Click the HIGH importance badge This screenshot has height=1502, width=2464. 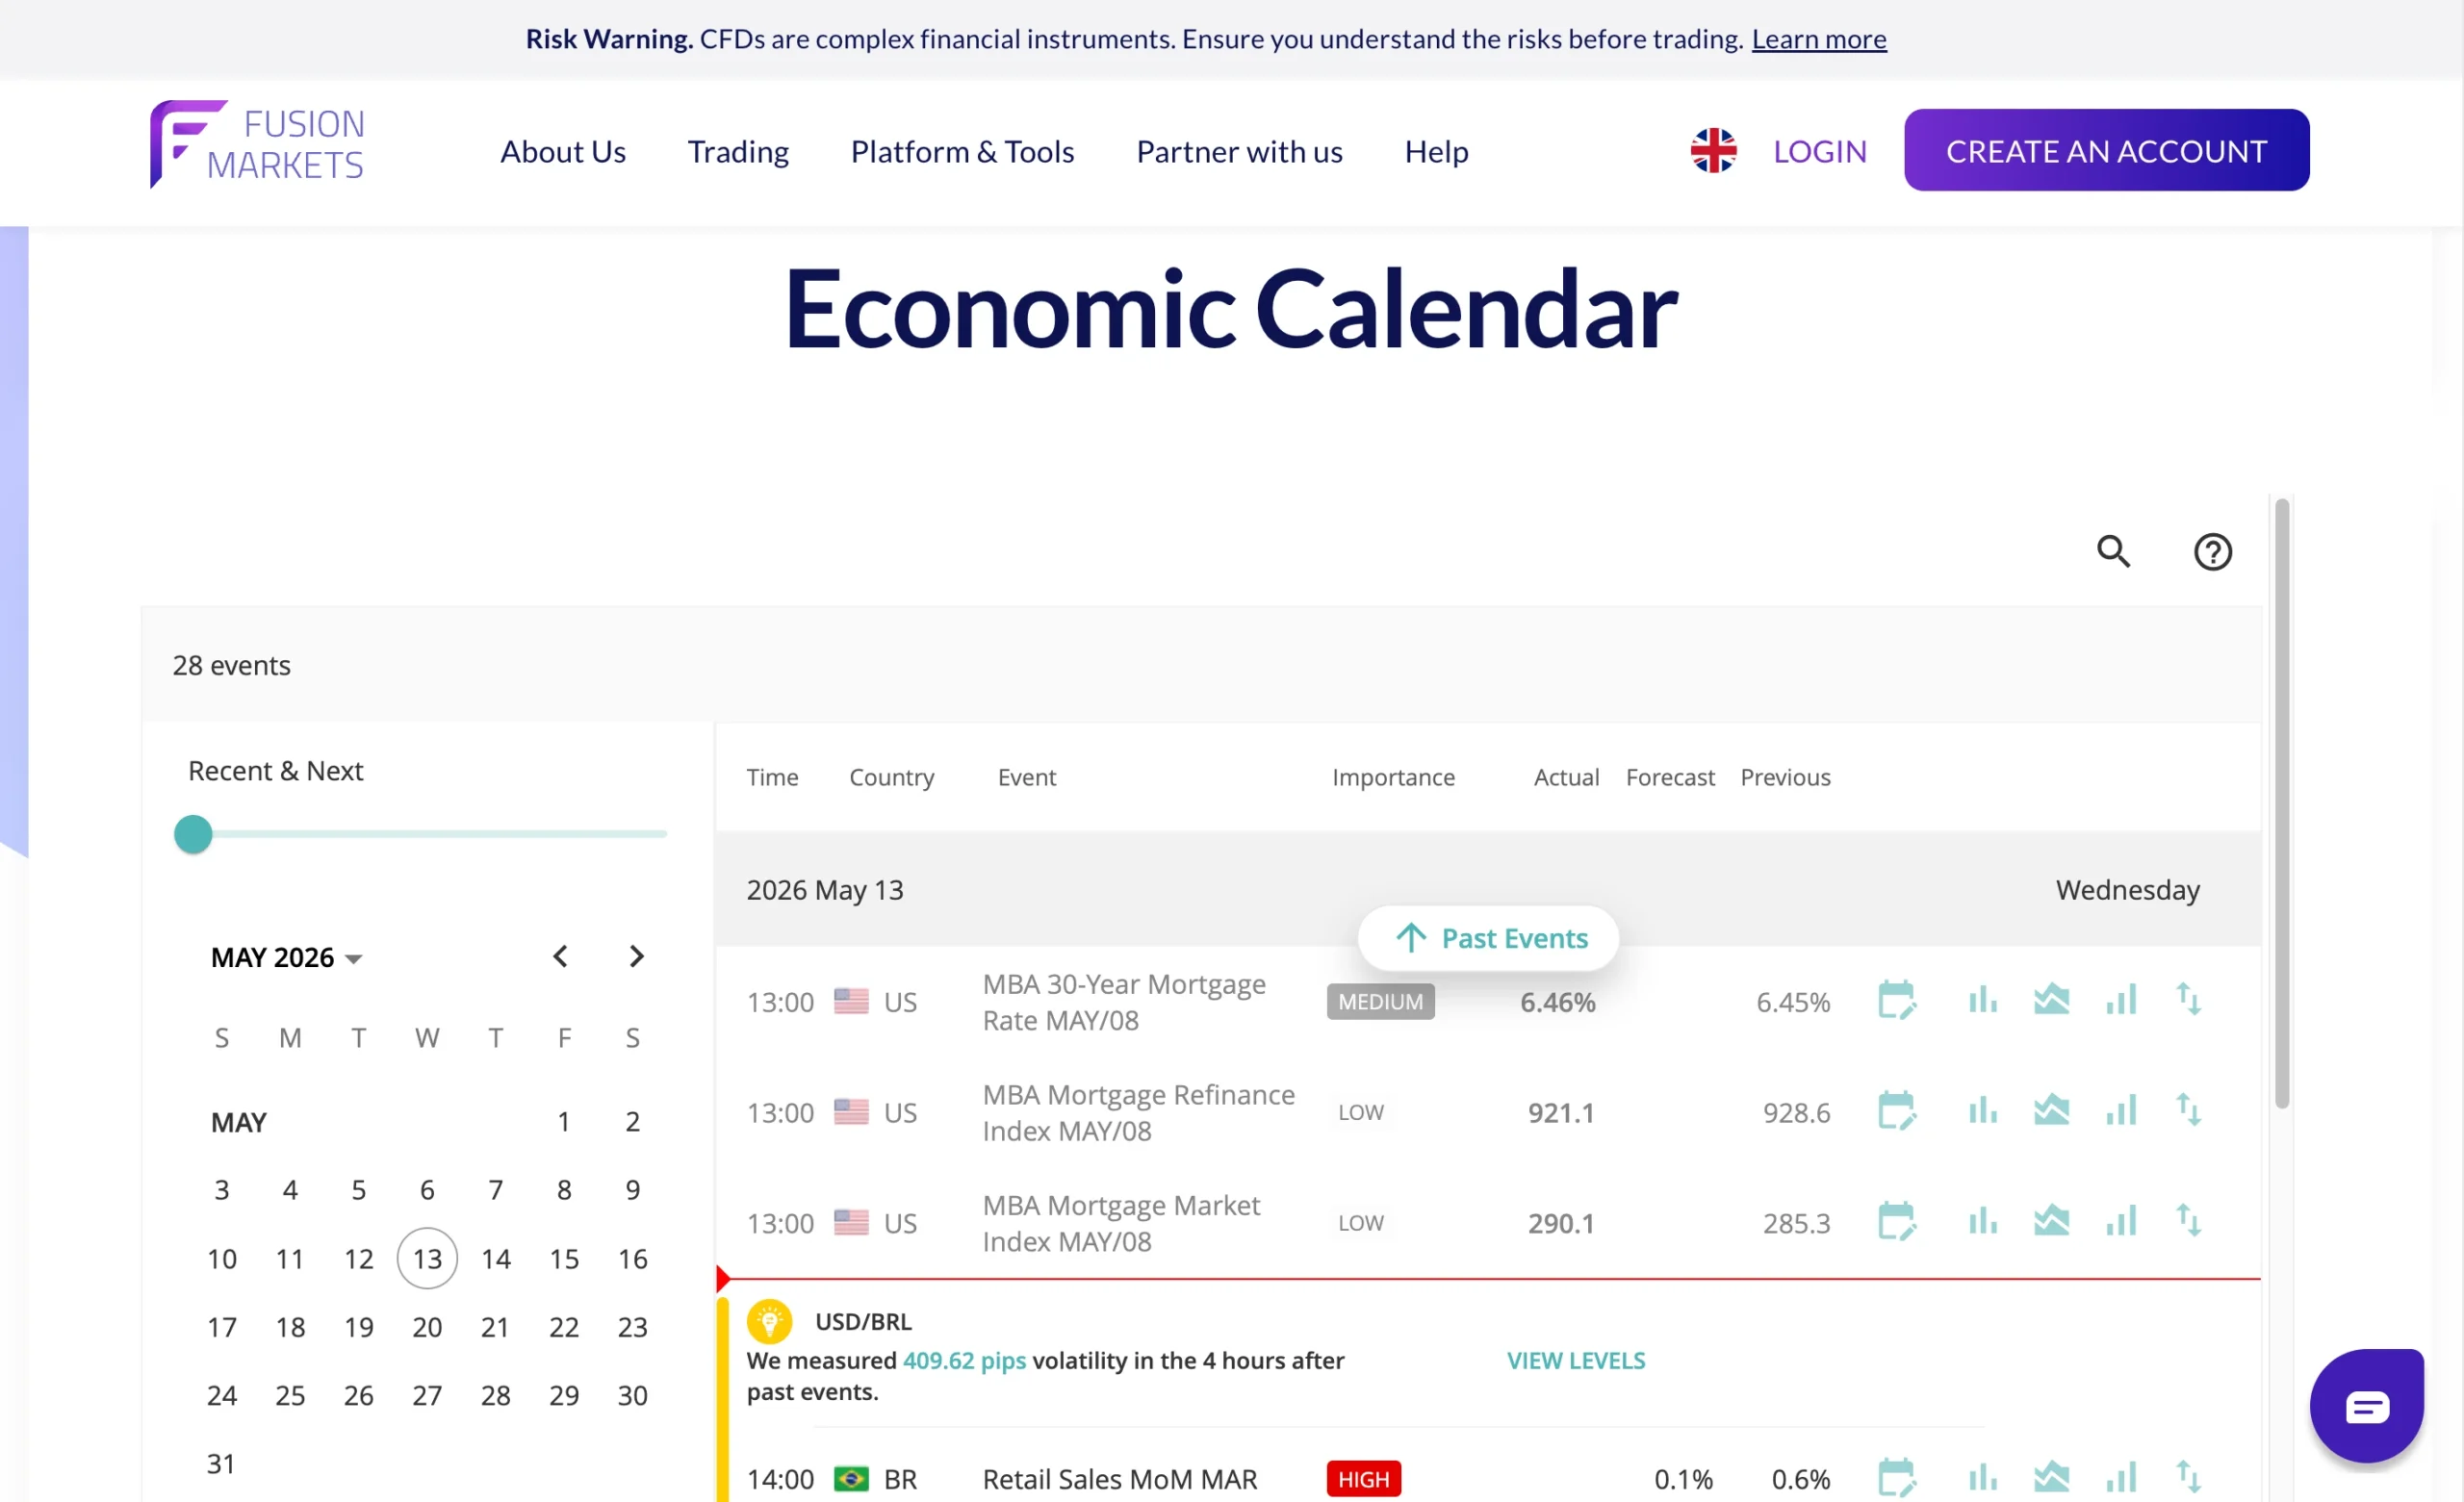[x=1363, y=1478]
